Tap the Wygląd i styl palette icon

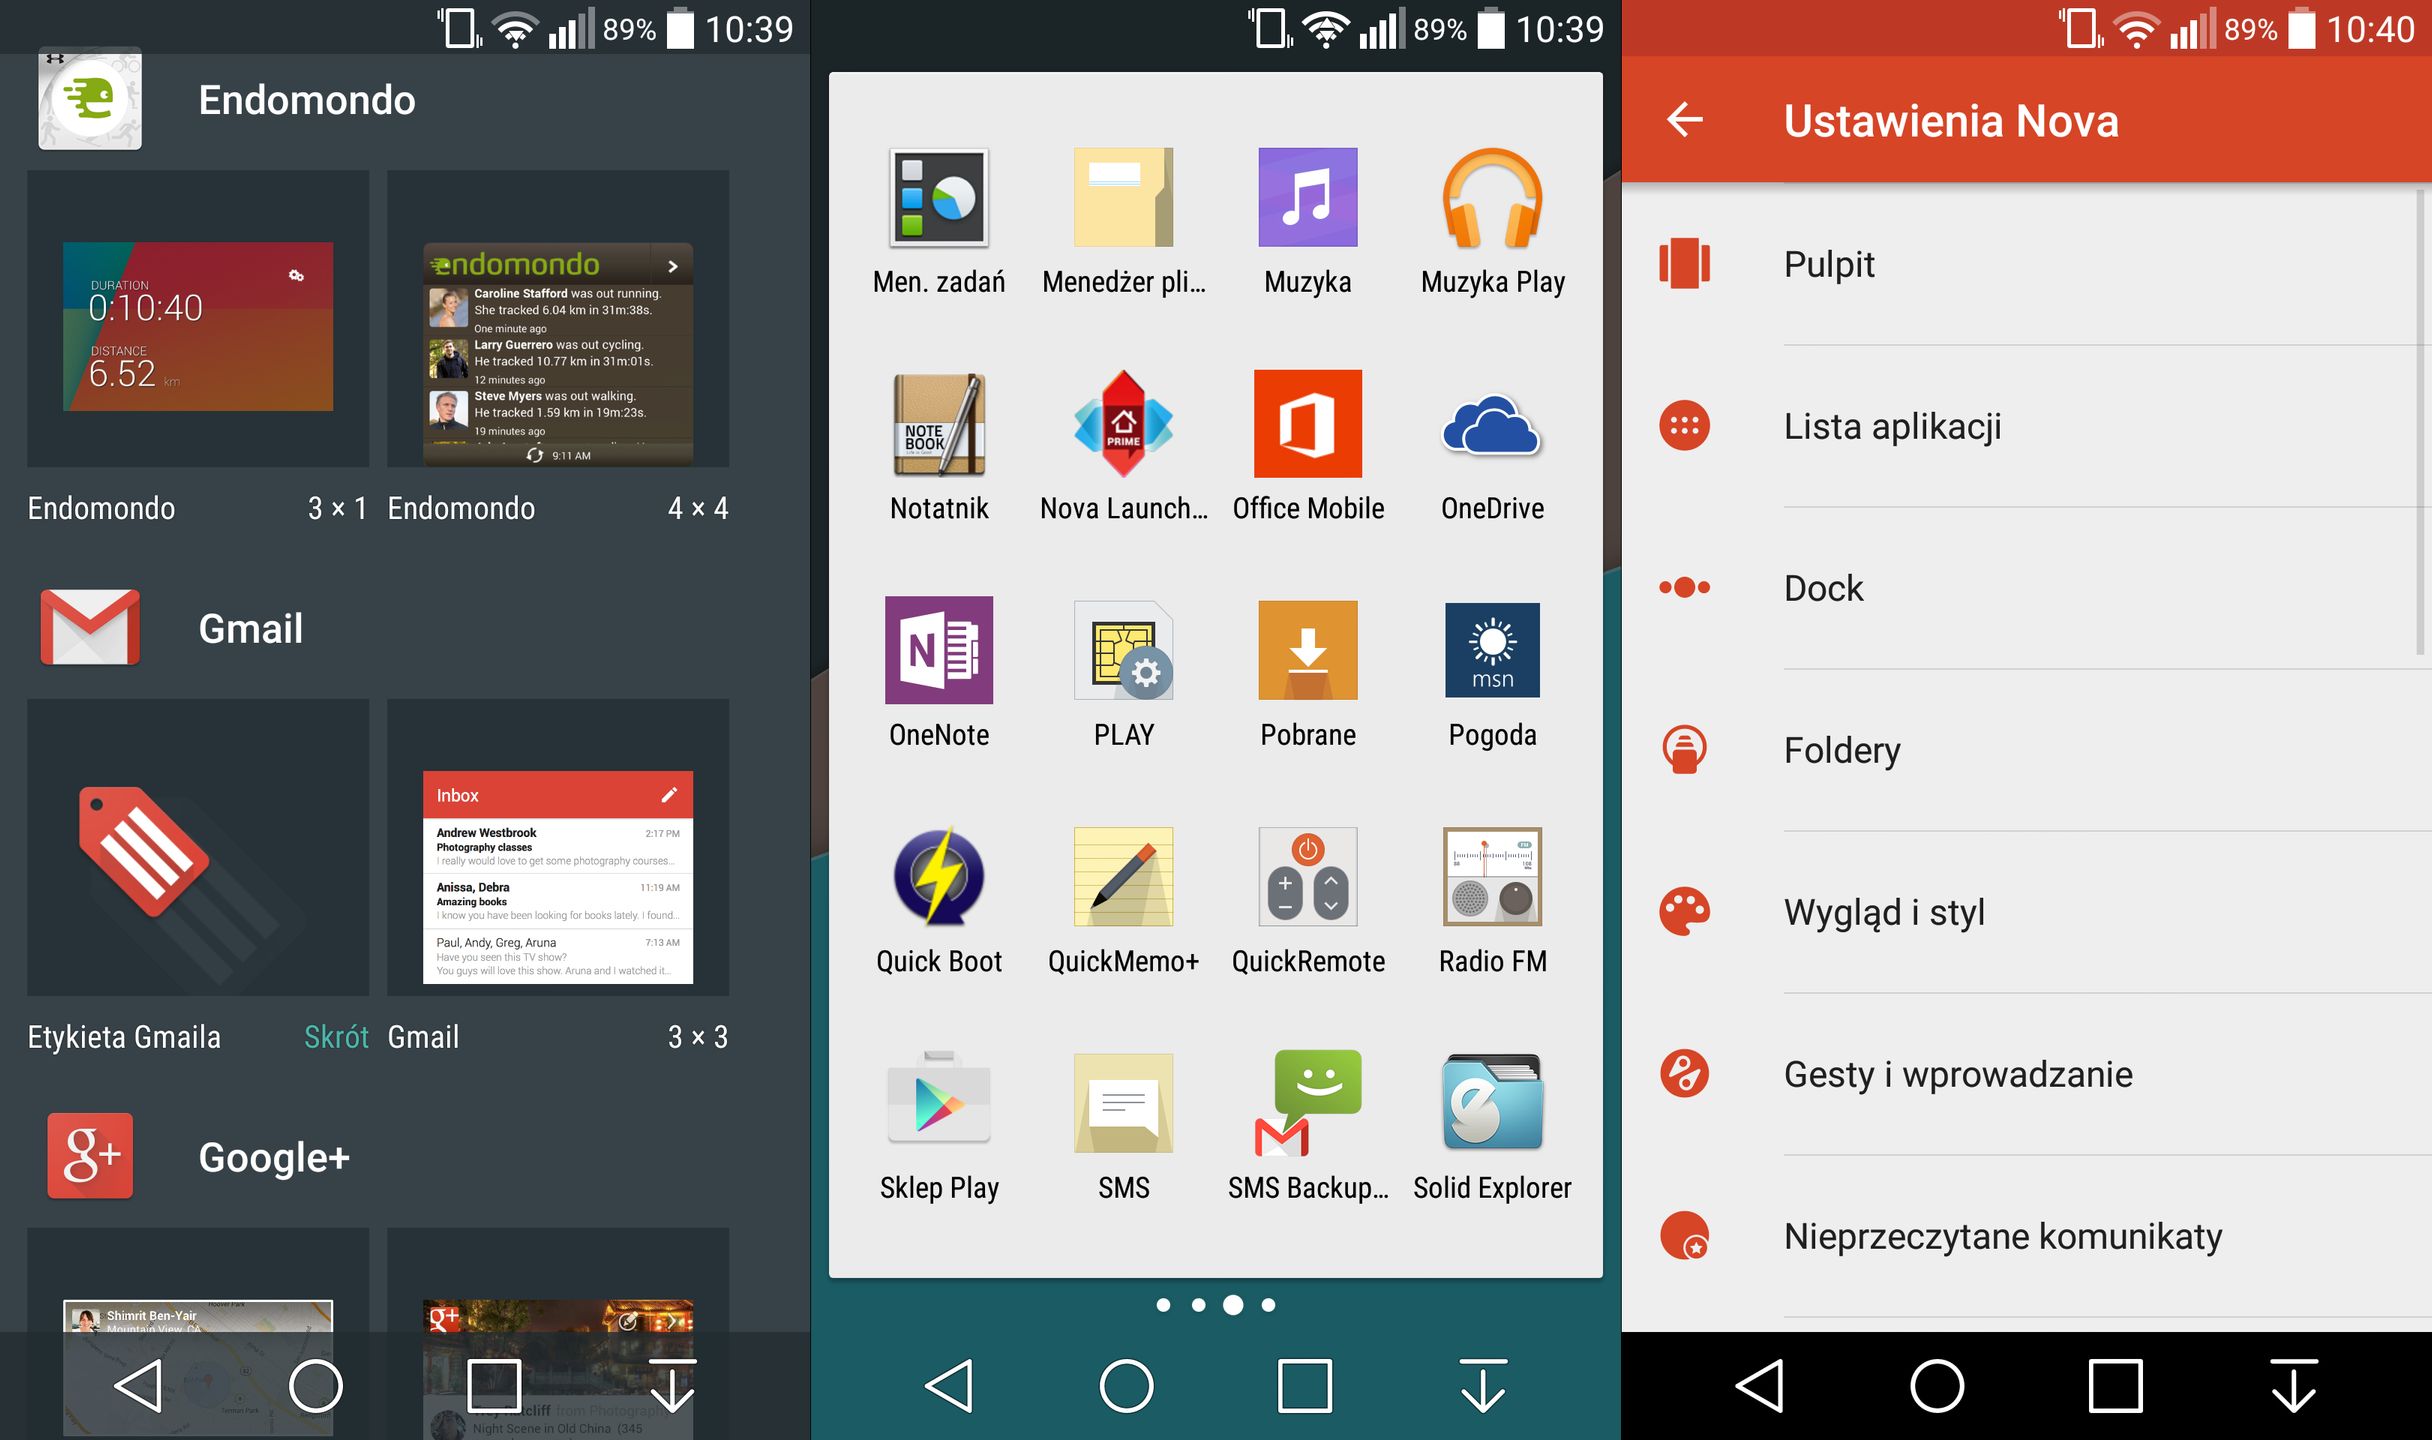click(x=1684, y=911)
